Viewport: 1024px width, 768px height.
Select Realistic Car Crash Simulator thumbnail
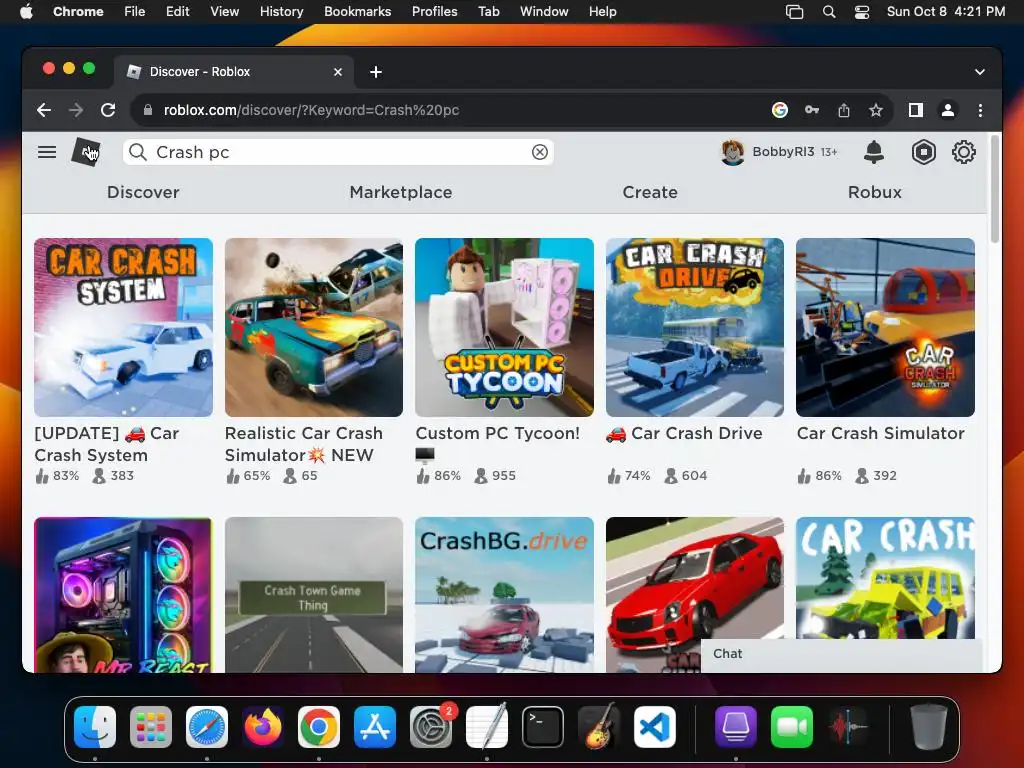(314, 327)
